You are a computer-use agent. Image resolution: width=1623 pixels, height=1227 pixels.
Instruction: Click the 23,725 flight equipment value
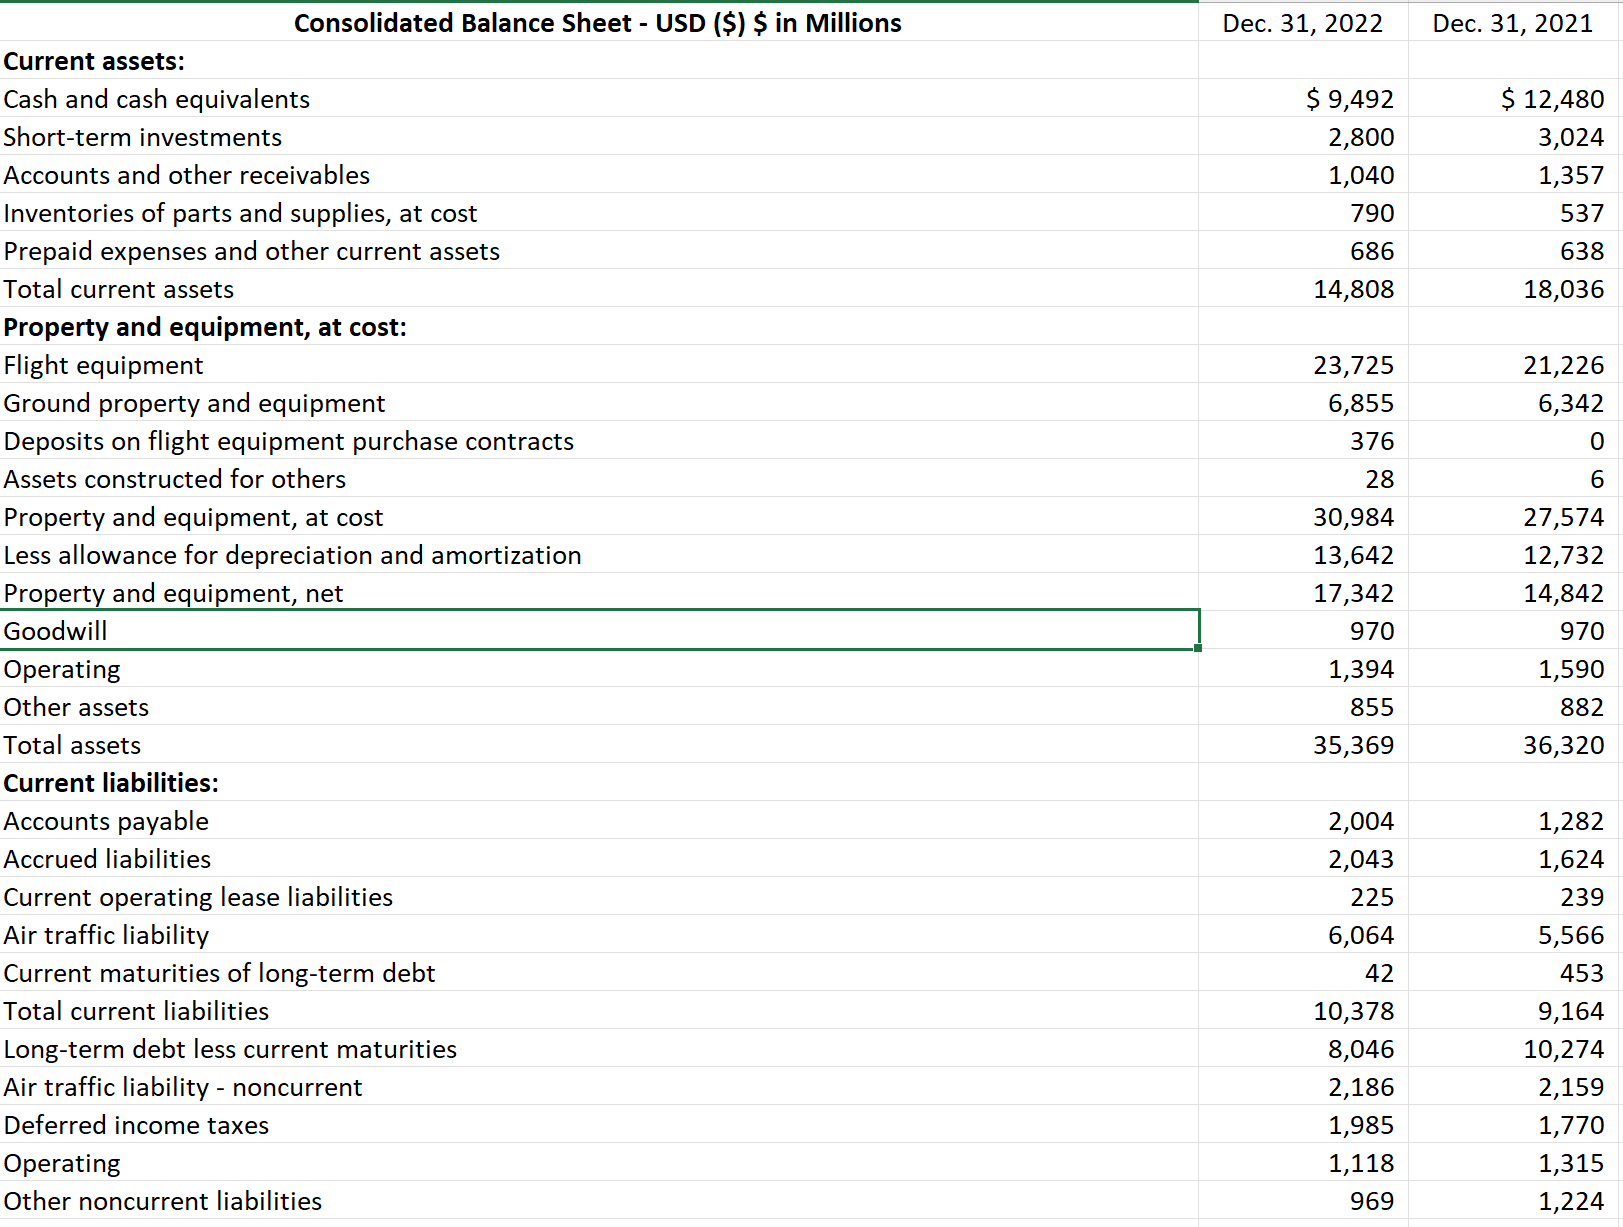tap(1354, 365)
